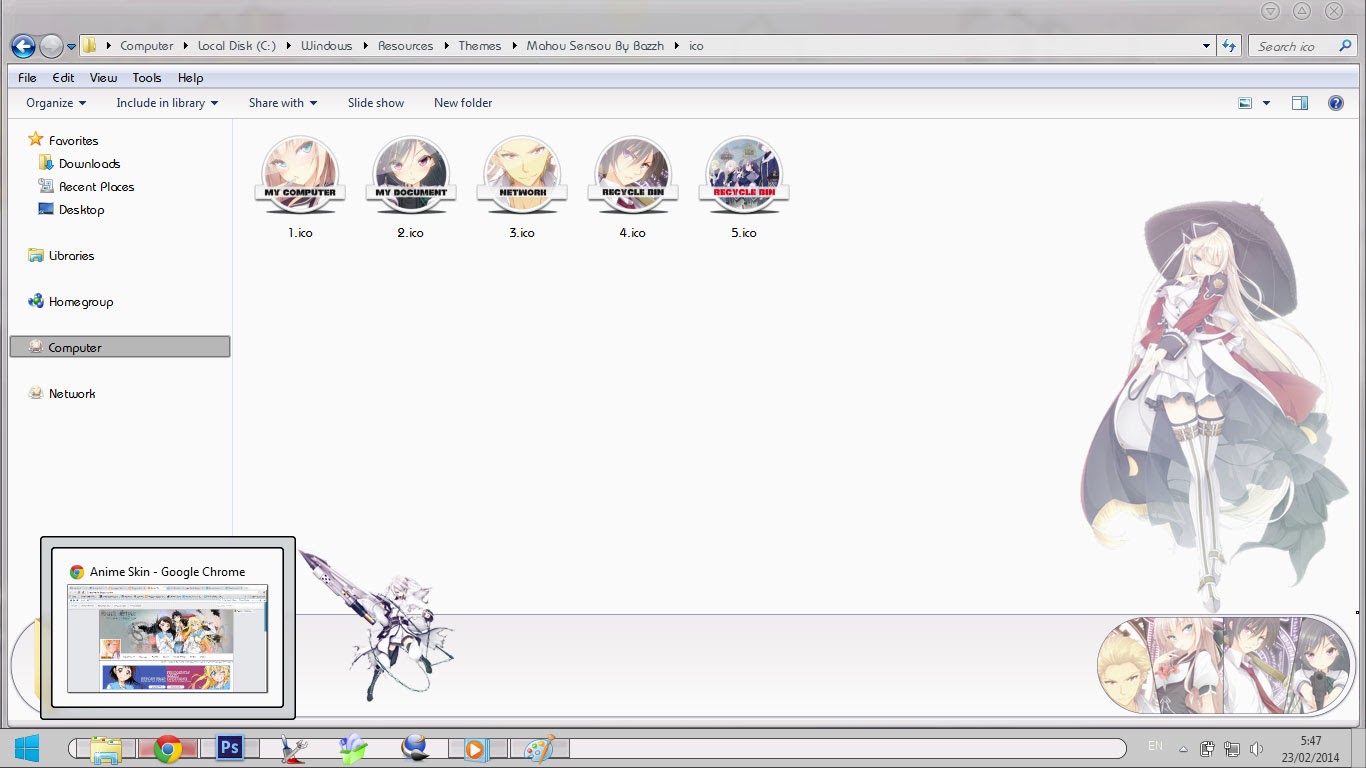Select the 3.ico Network icon file
The width and height of the screenshot is (1366, 768).
522,187
